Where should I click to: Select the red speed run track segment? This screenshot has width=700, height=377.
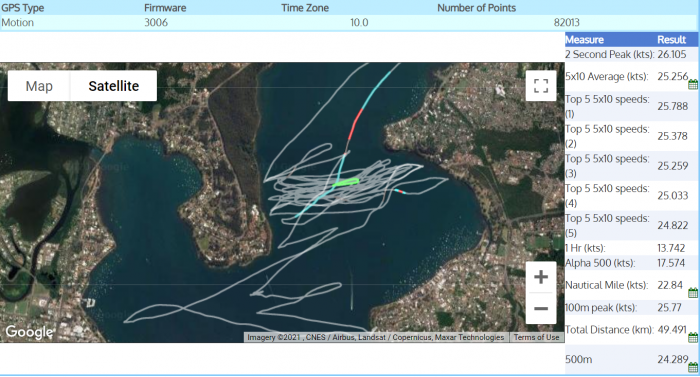coord(356,125)
